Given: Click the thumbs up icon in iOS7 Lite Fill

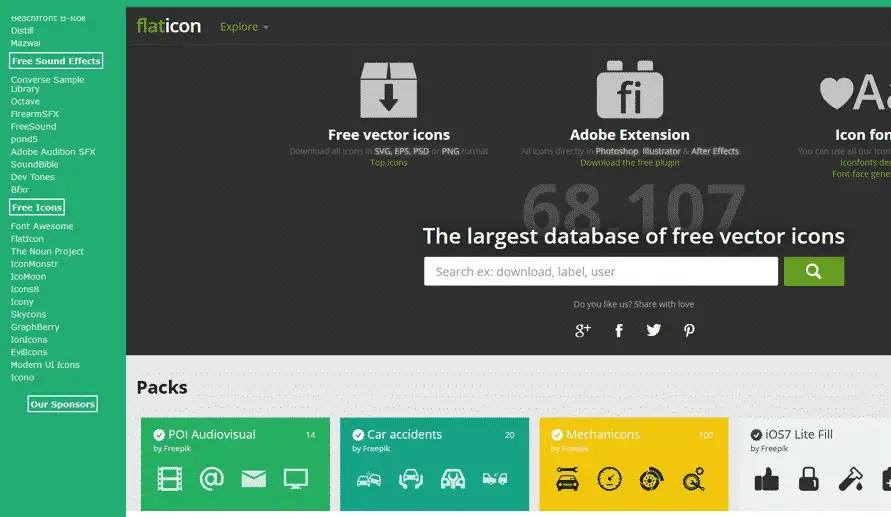Looking at the screenshot, I should tap(767, 479).
